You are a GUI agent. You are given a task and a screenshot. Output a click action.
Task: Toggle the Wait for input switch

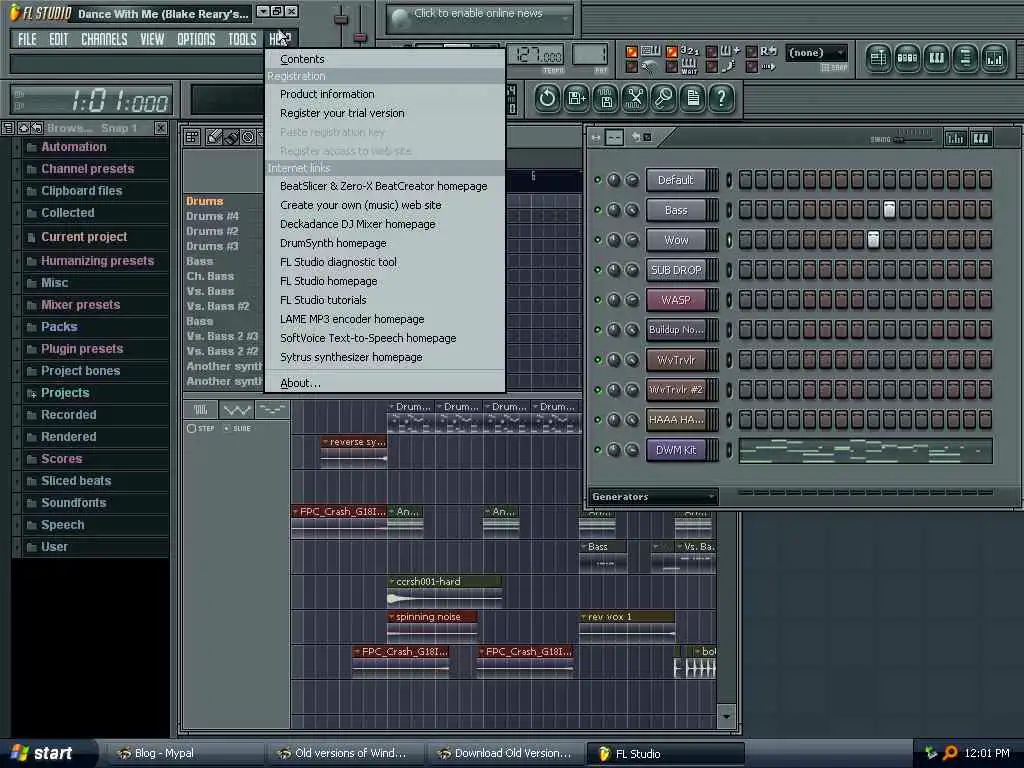[x=672, y=66]
